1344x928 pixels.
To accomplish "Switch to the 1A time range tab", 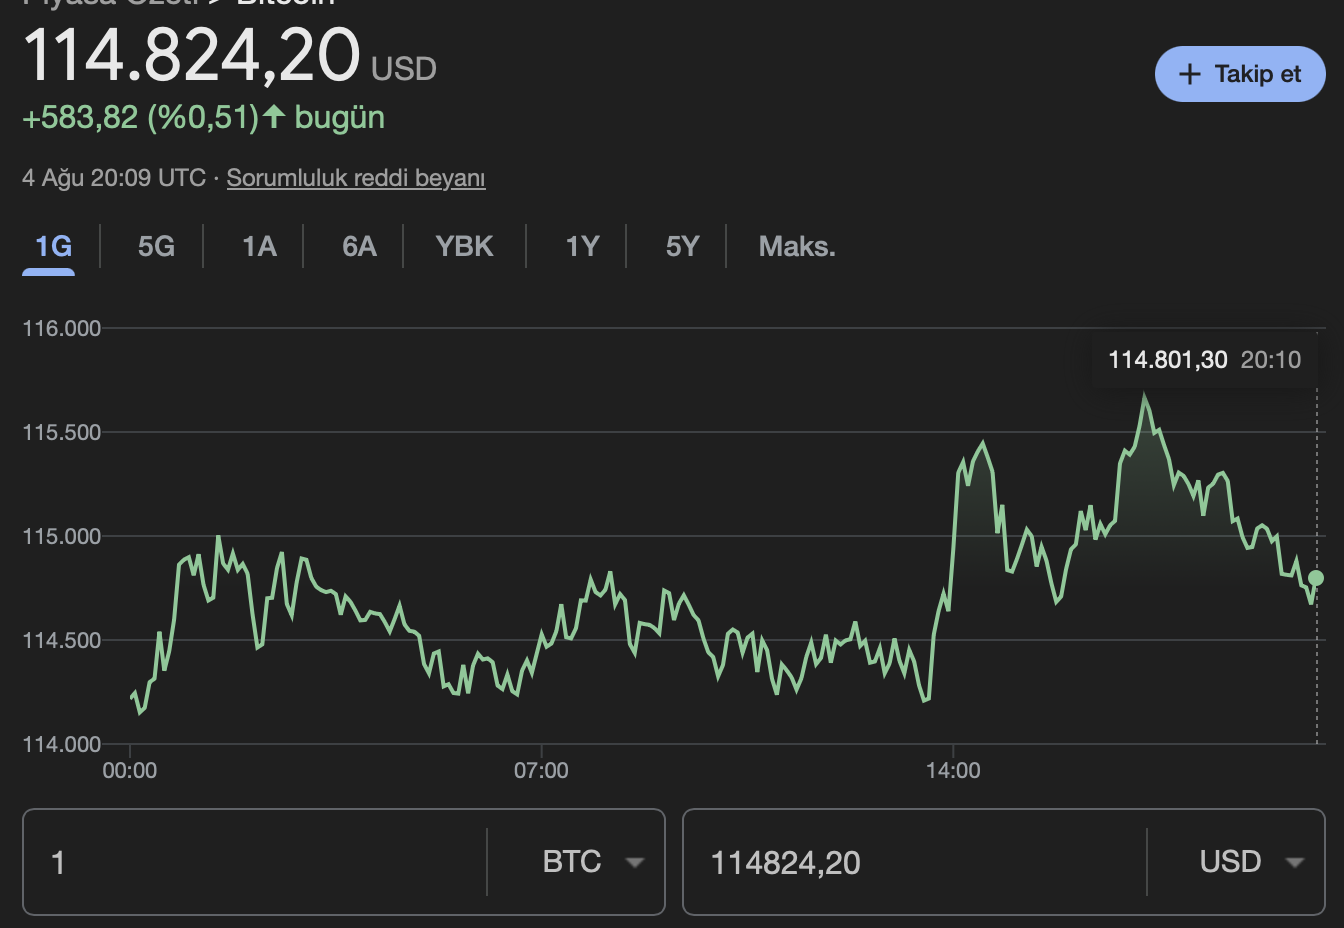I will pyautogui.click(x=259, y=246).
